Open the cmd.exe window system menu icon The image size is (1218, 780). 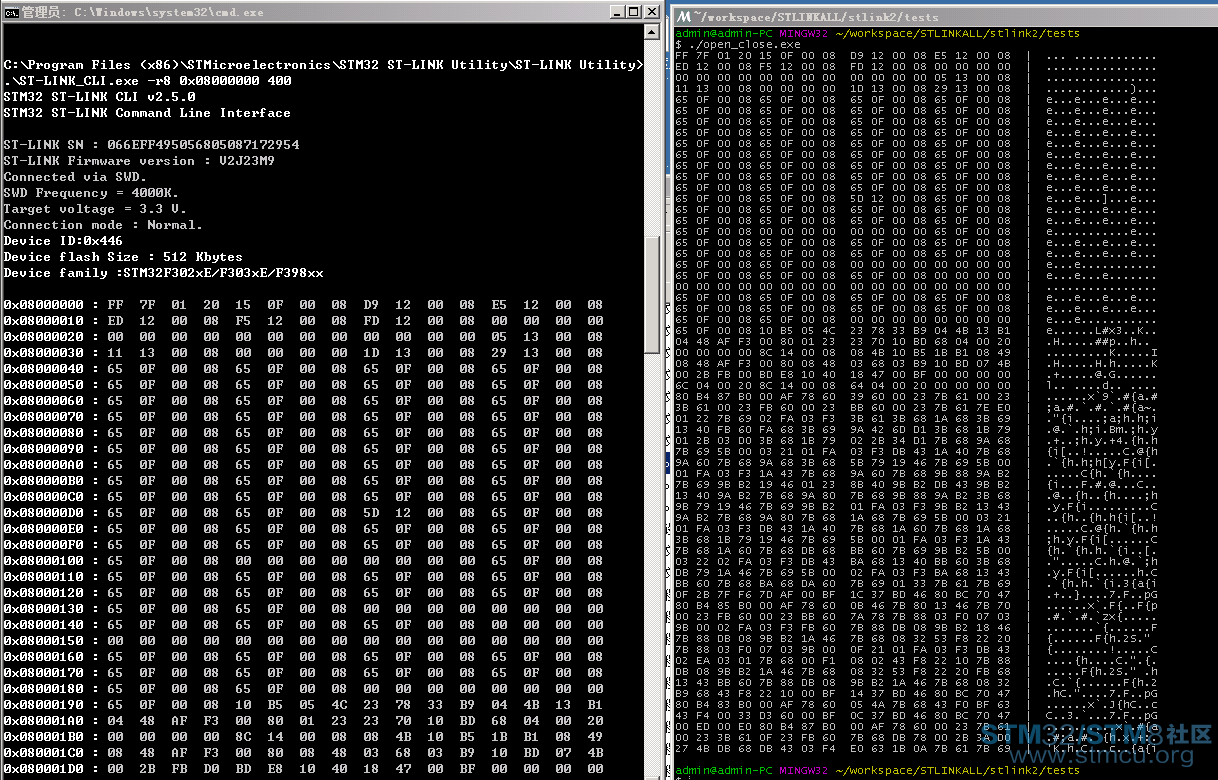pyautogui.click(x=10, y=12)
